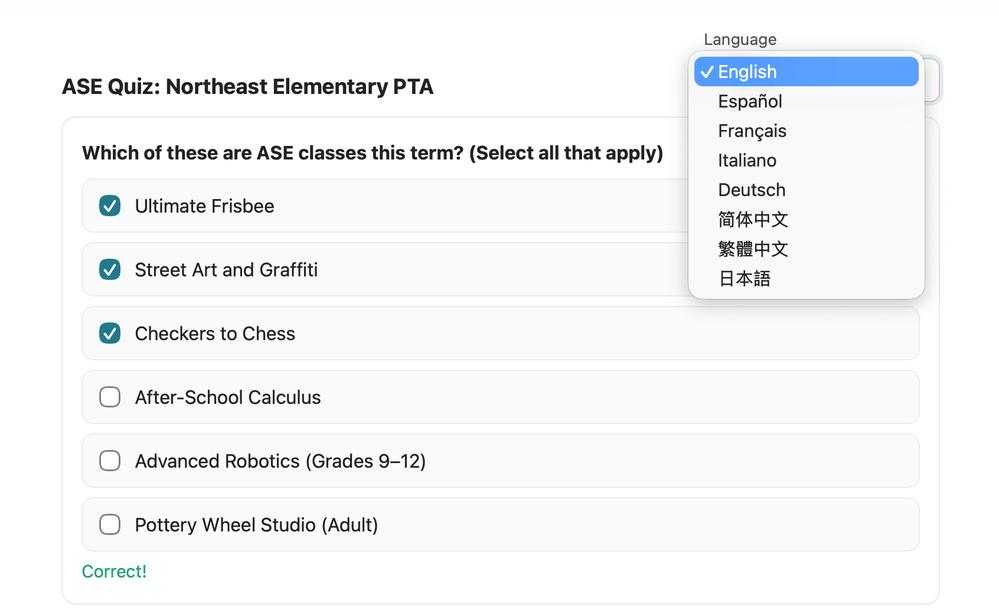Switch language to Français

pyautogui.click(x=752, y=131)
